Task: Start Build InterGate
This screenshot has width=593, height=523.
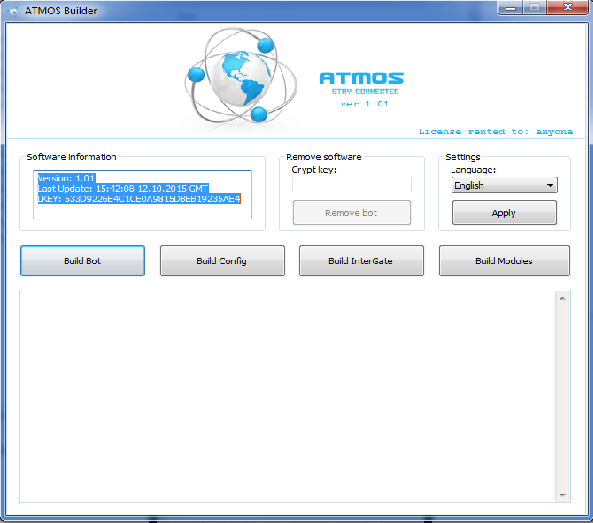Action: tap(361, 261)
